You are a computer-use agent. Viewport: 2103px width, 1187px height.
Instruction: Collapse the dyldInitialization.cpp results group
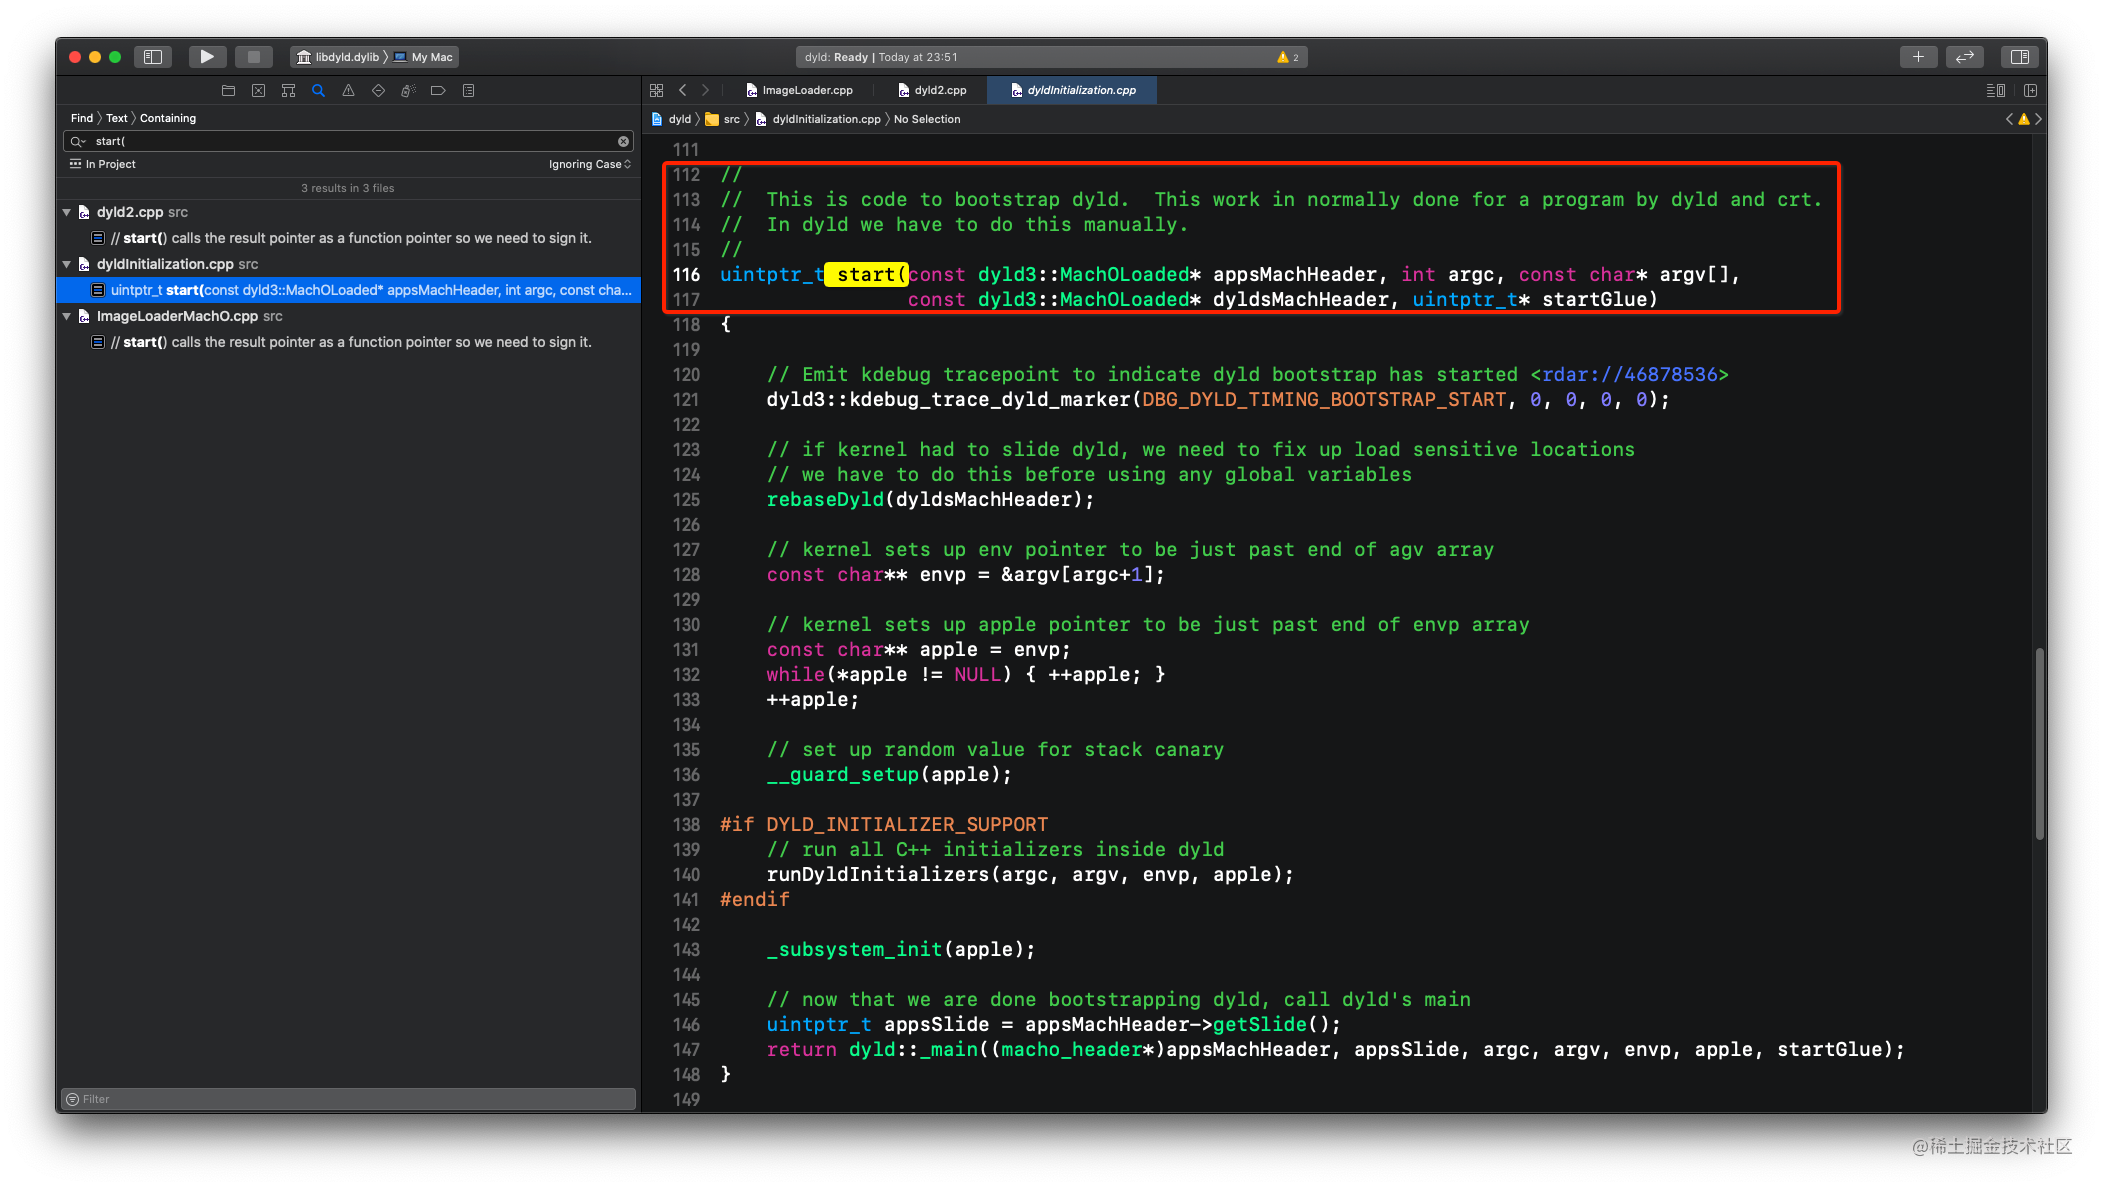coord(67,264)
